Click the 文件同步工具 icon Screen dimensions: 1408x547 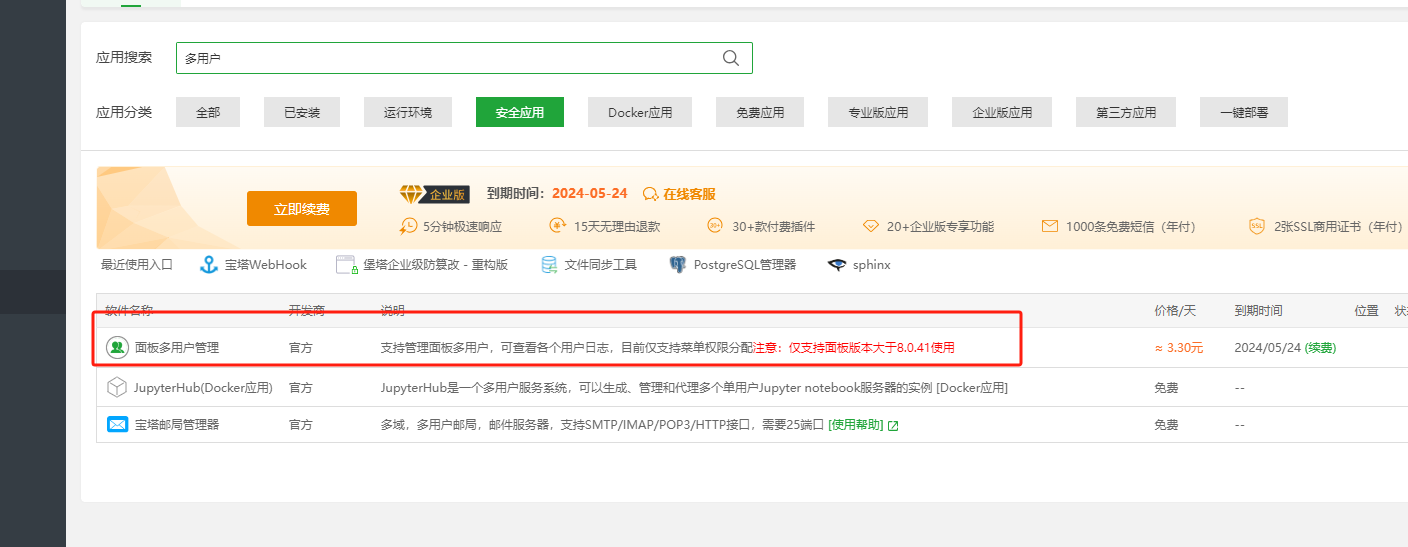point(549,265)
